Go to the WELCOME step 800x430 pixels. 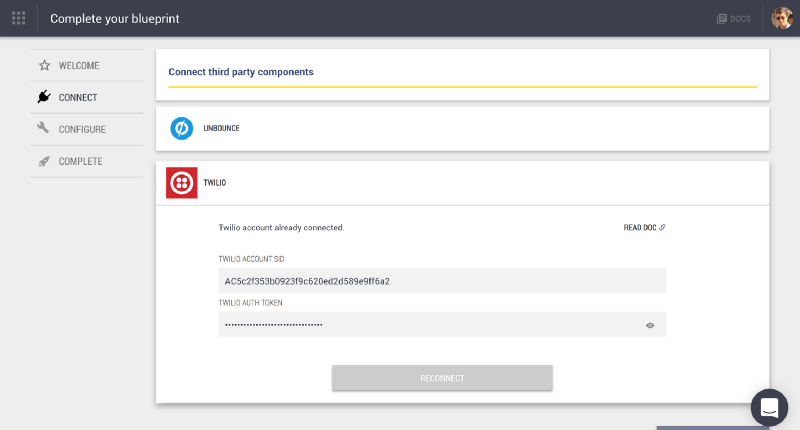(87, 65)
